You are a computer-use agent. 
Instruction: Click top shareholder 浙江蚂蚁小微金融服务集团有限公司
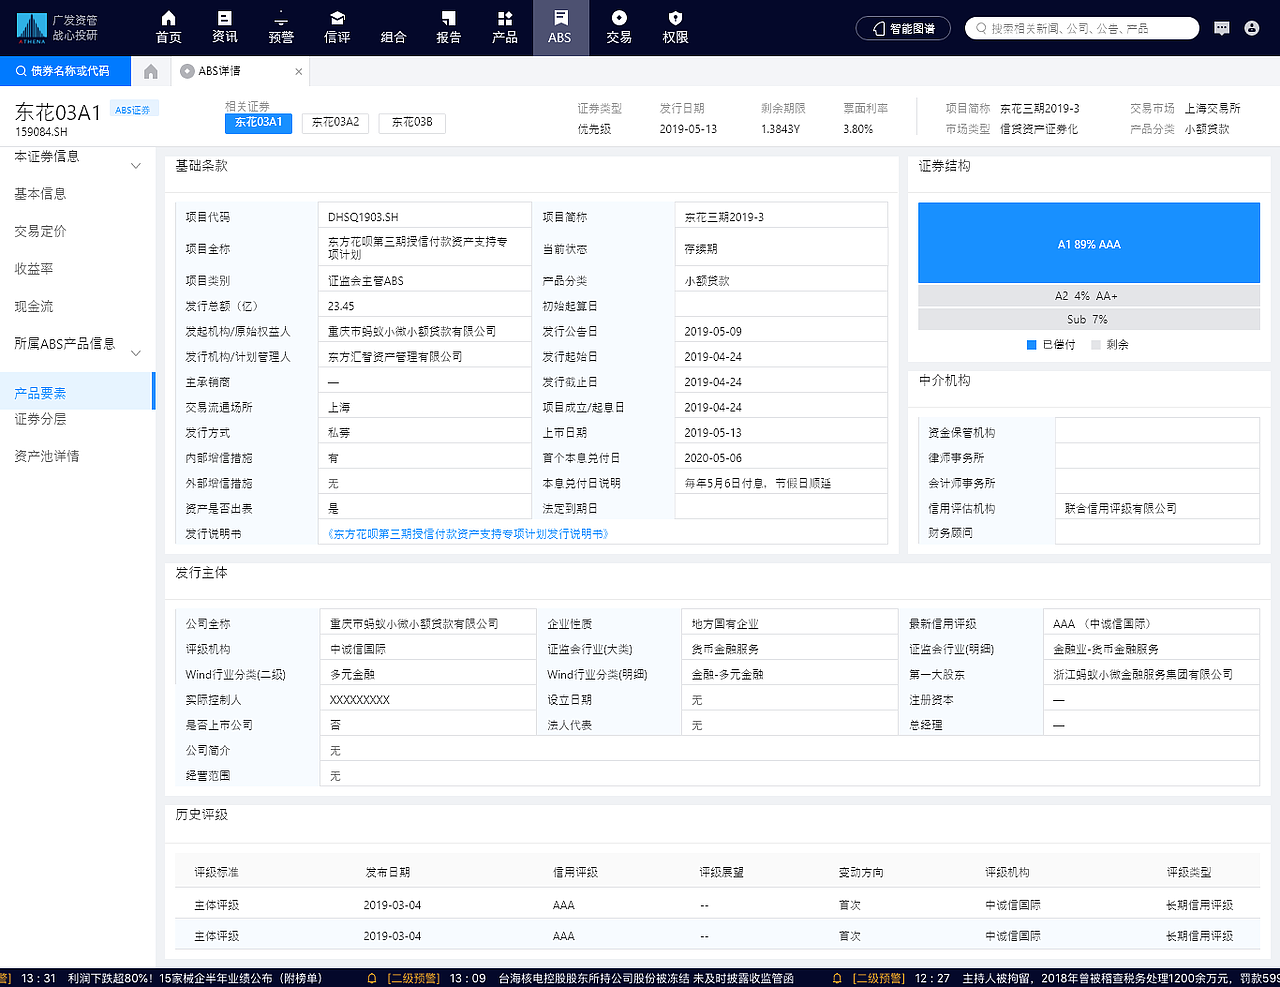tap(1143, 675)
